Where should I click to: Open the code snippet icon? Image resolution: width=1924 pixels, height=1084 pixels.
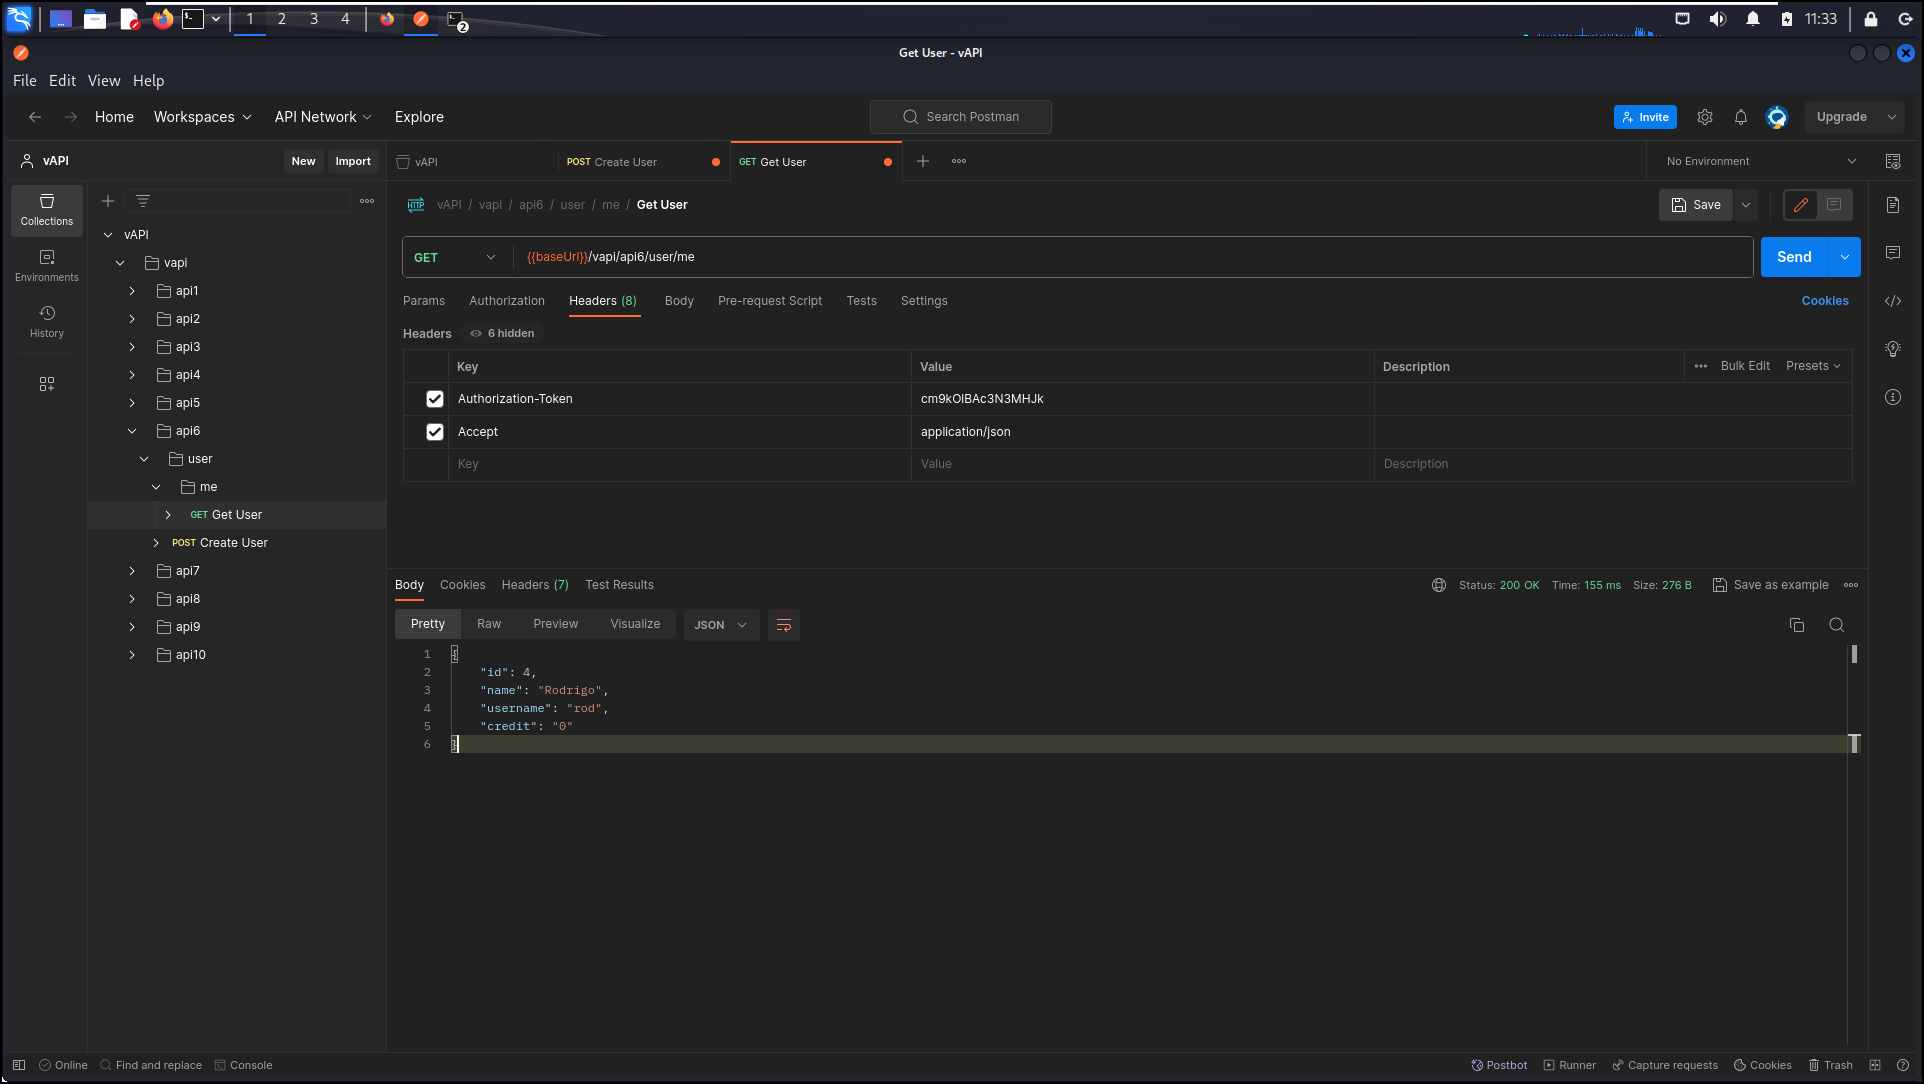[x=1893, y=301]
